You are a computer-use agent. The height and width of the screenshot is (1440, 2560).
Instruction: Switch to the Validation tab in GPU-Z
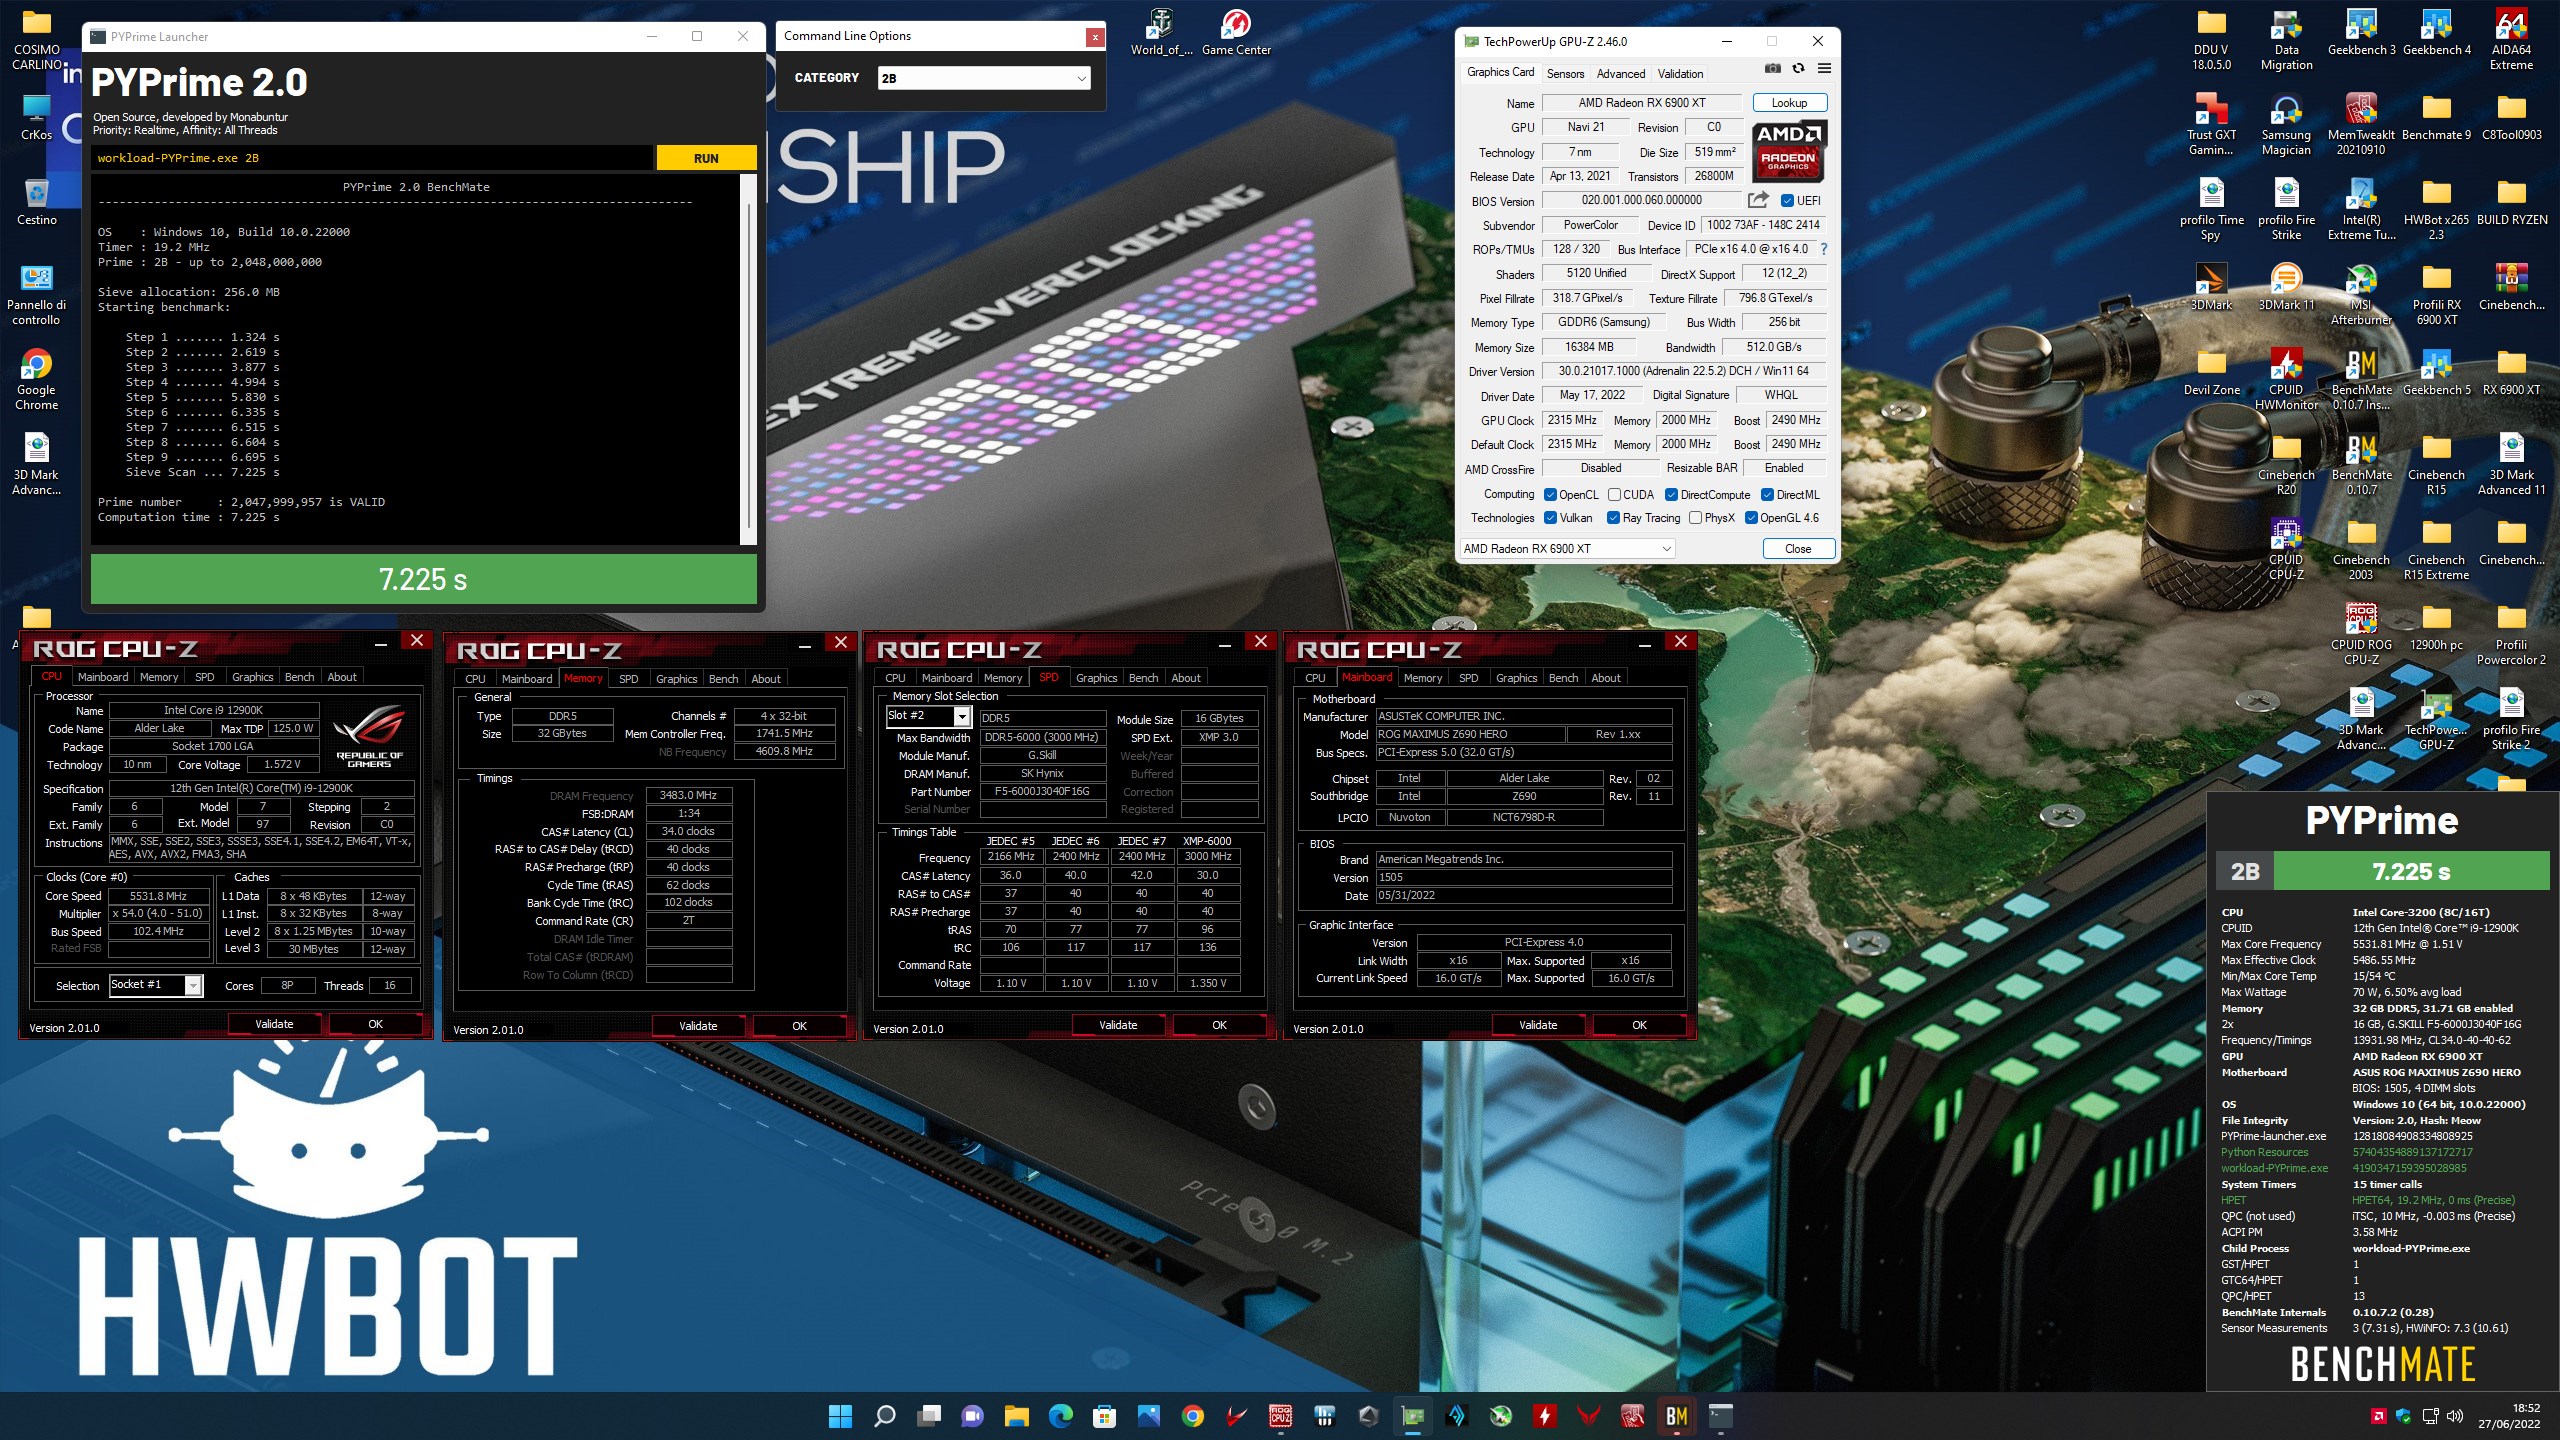[1680, 73]
